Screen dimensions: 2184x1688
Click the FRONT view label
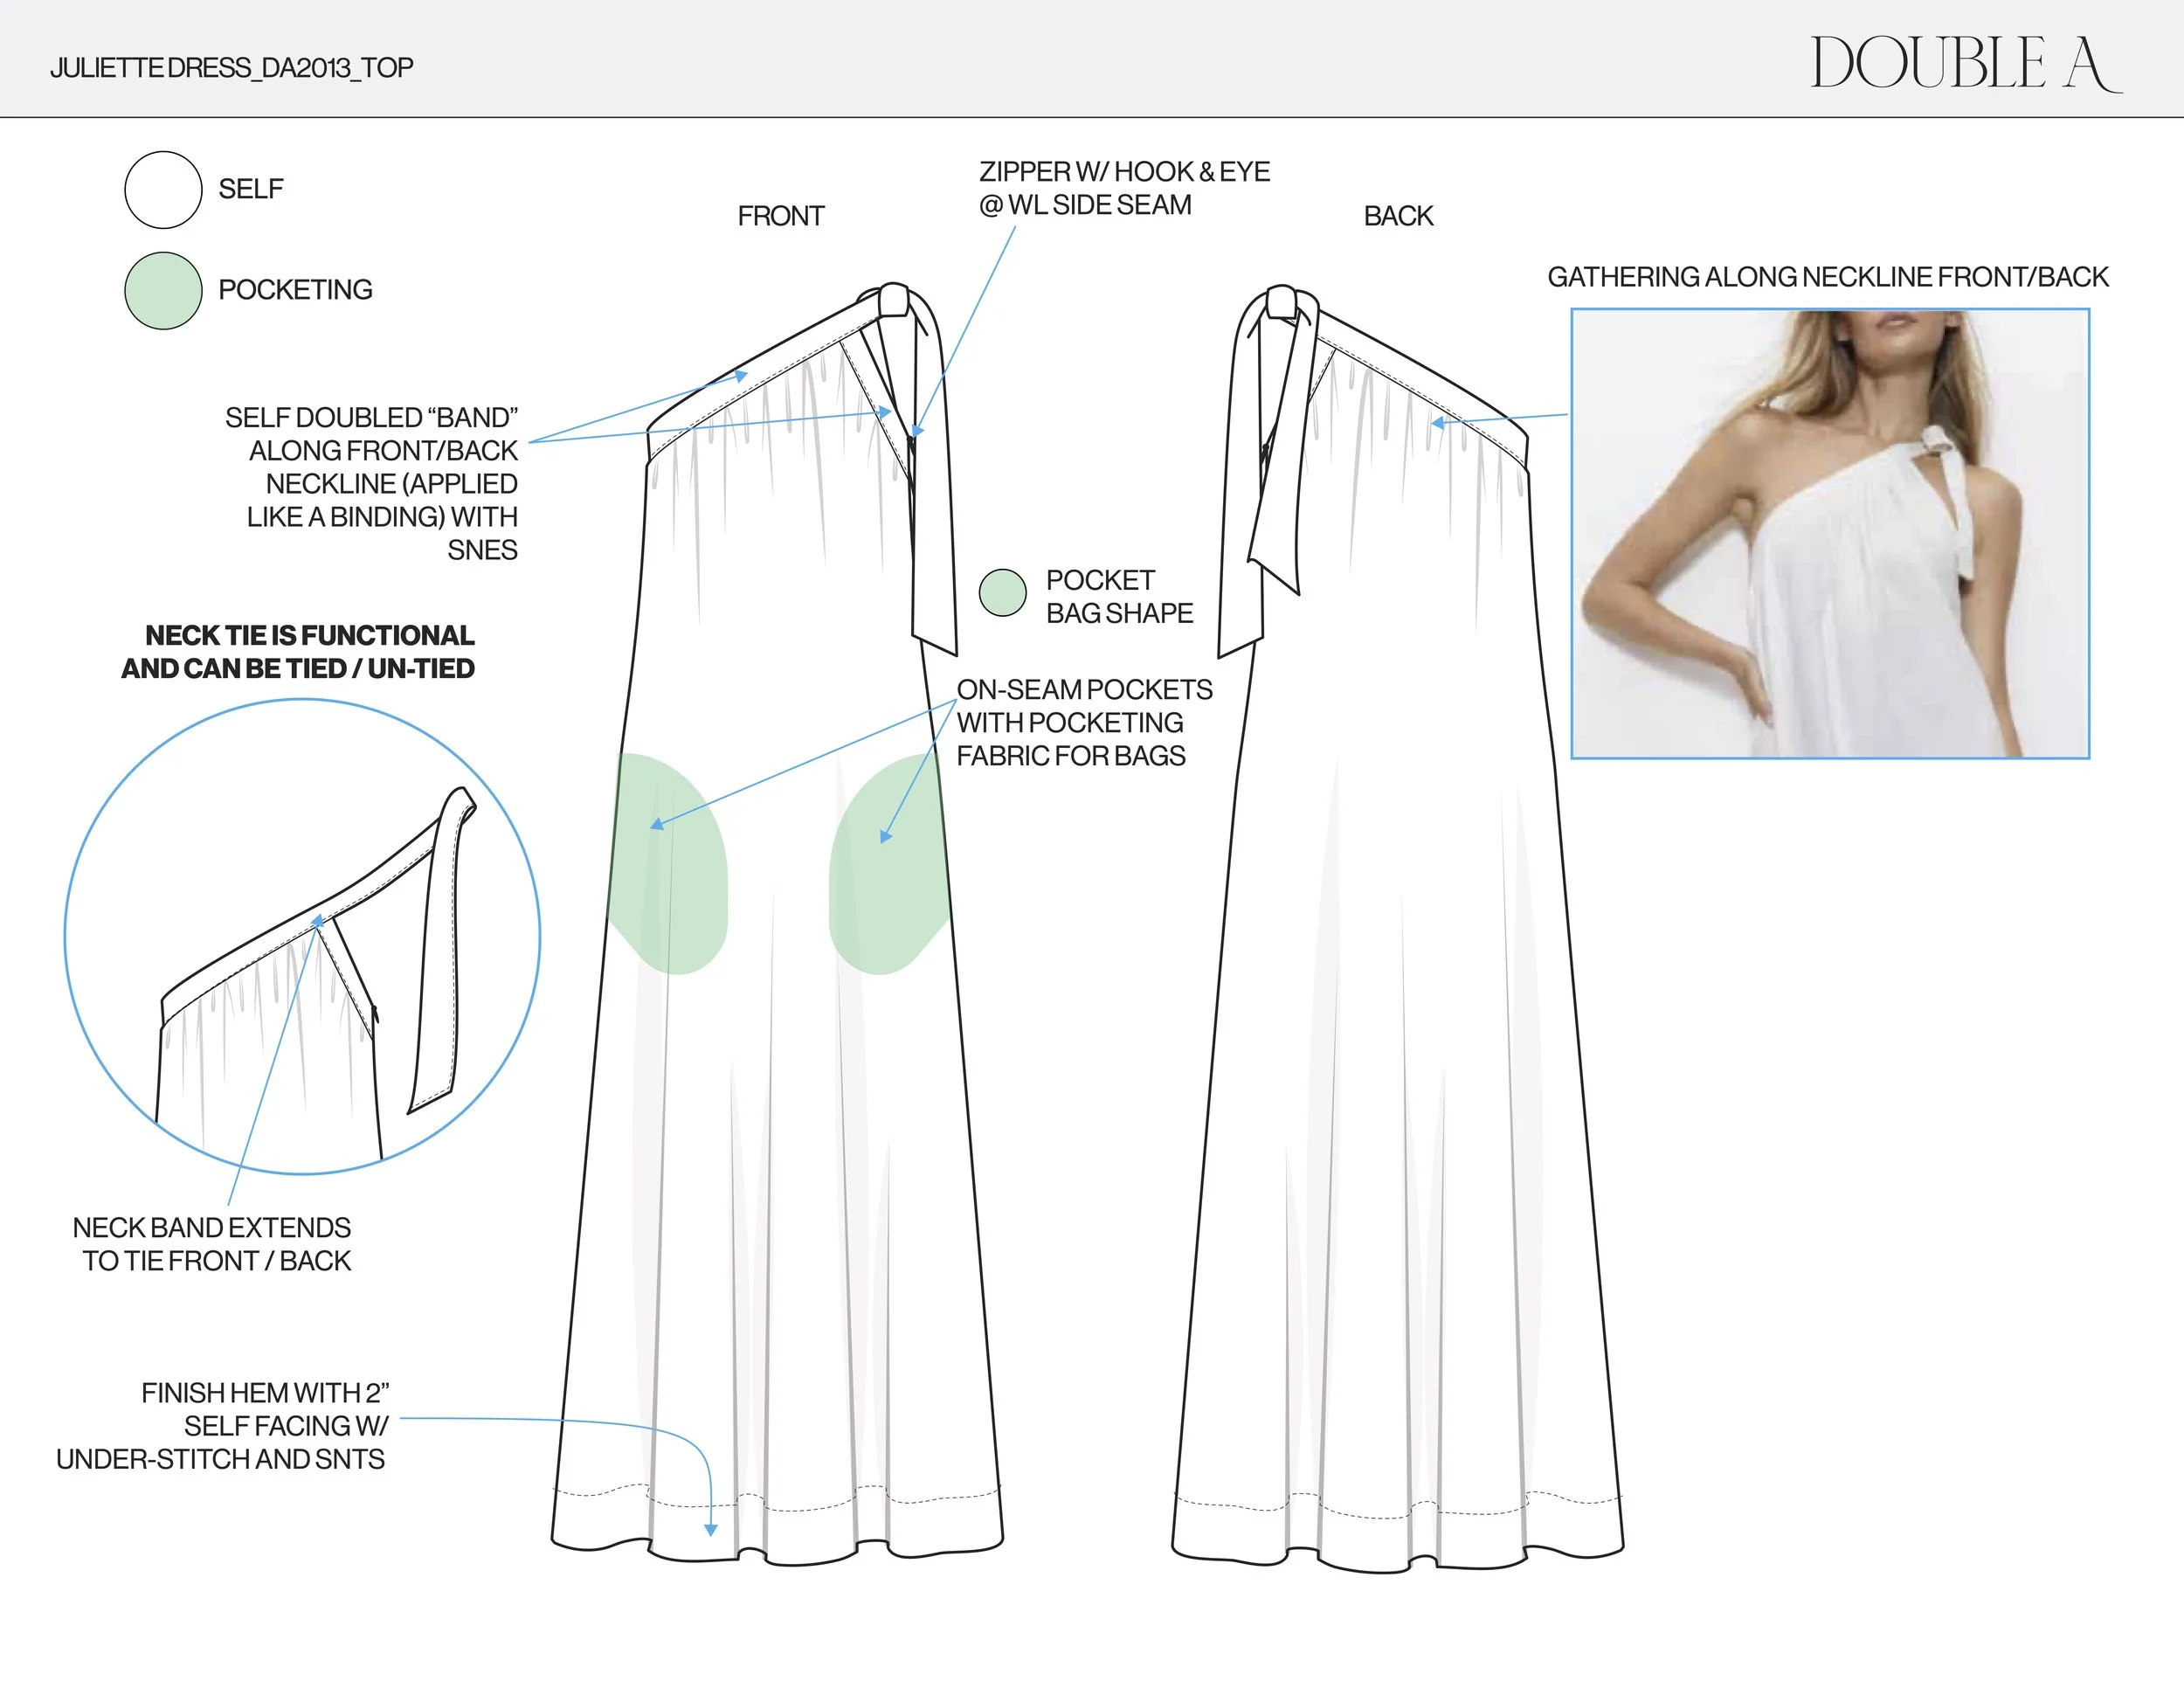tap(780, 216)
